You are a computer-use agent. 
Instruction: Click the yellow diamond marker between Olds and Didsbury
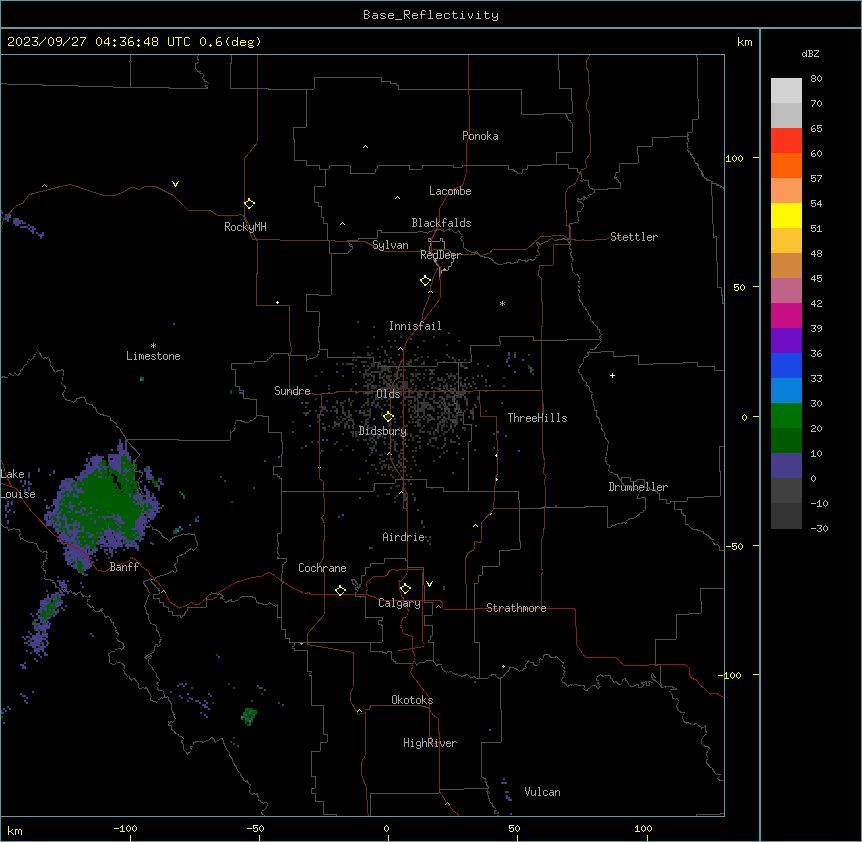(x=389, y=417)
